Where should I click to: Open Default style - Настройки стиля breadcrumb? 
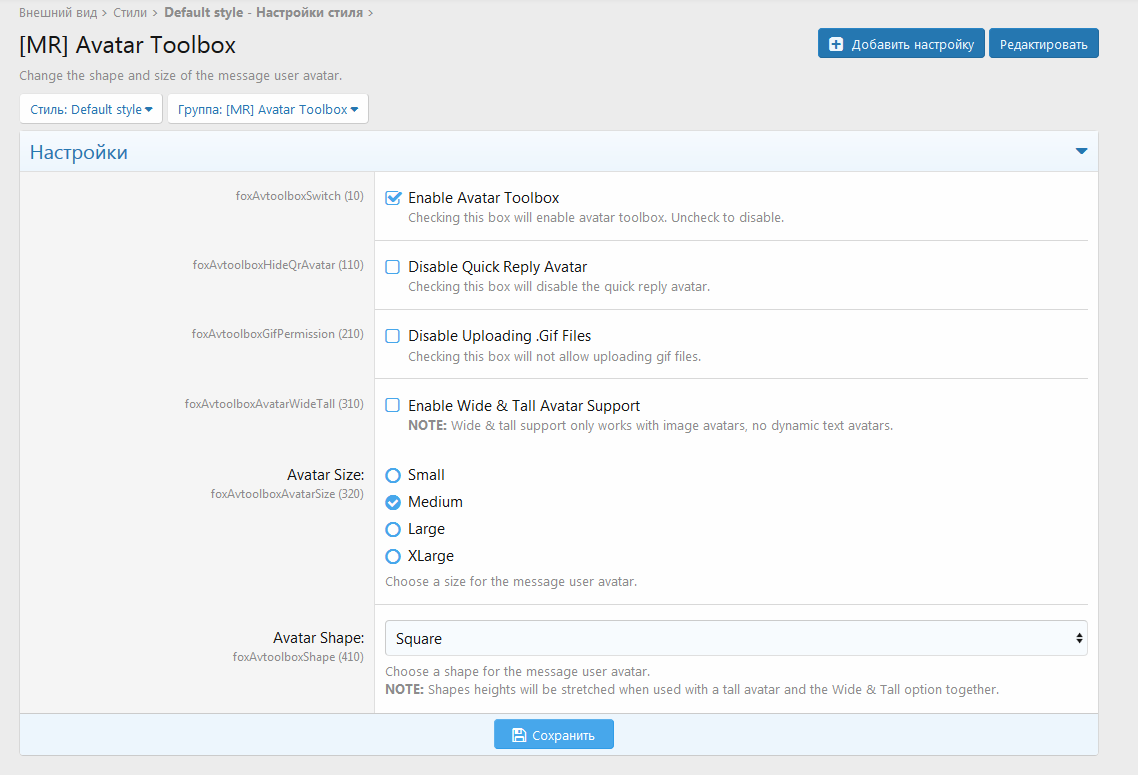click(x=263, y=13)
